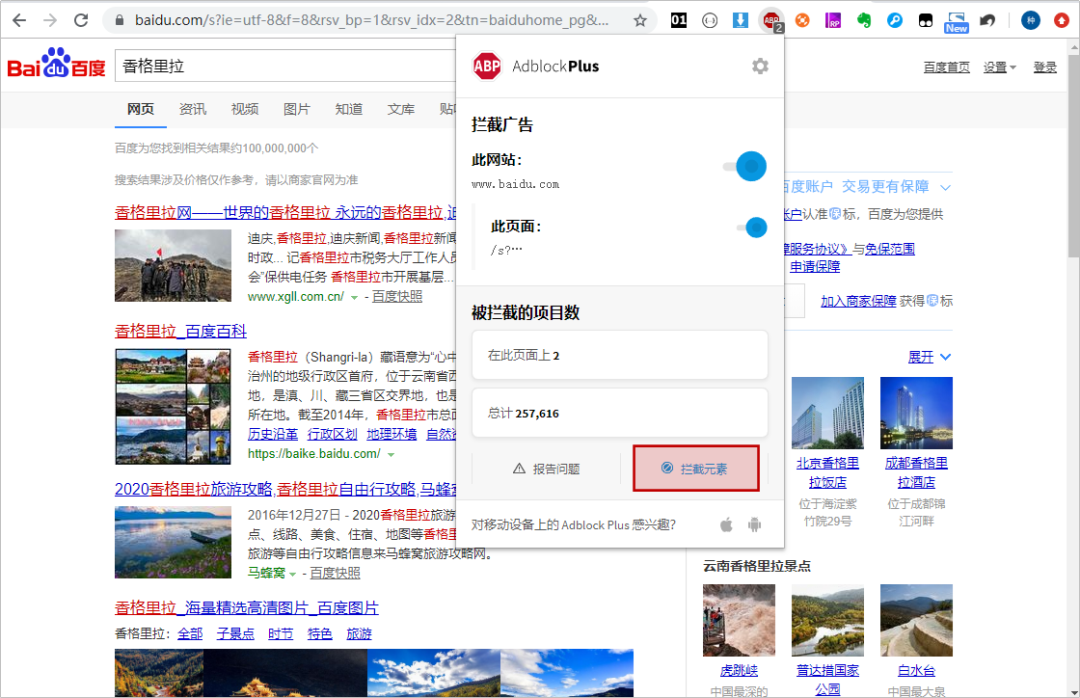
Task: Select the 网页 search tab
Action: pos(141,109)
